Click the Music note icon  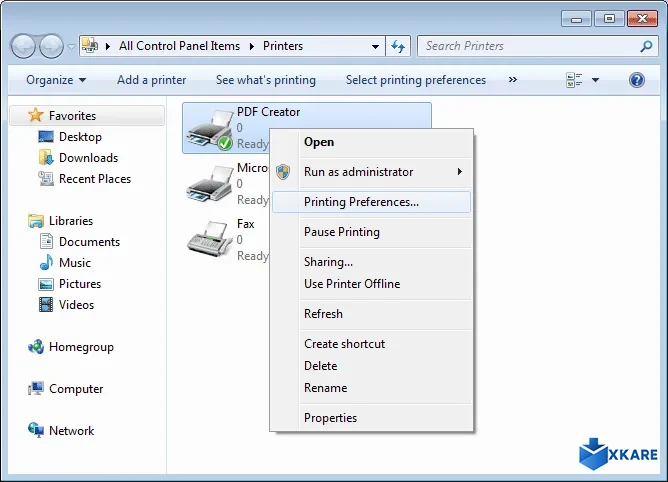pyautogui.click(x=46, y=262)
